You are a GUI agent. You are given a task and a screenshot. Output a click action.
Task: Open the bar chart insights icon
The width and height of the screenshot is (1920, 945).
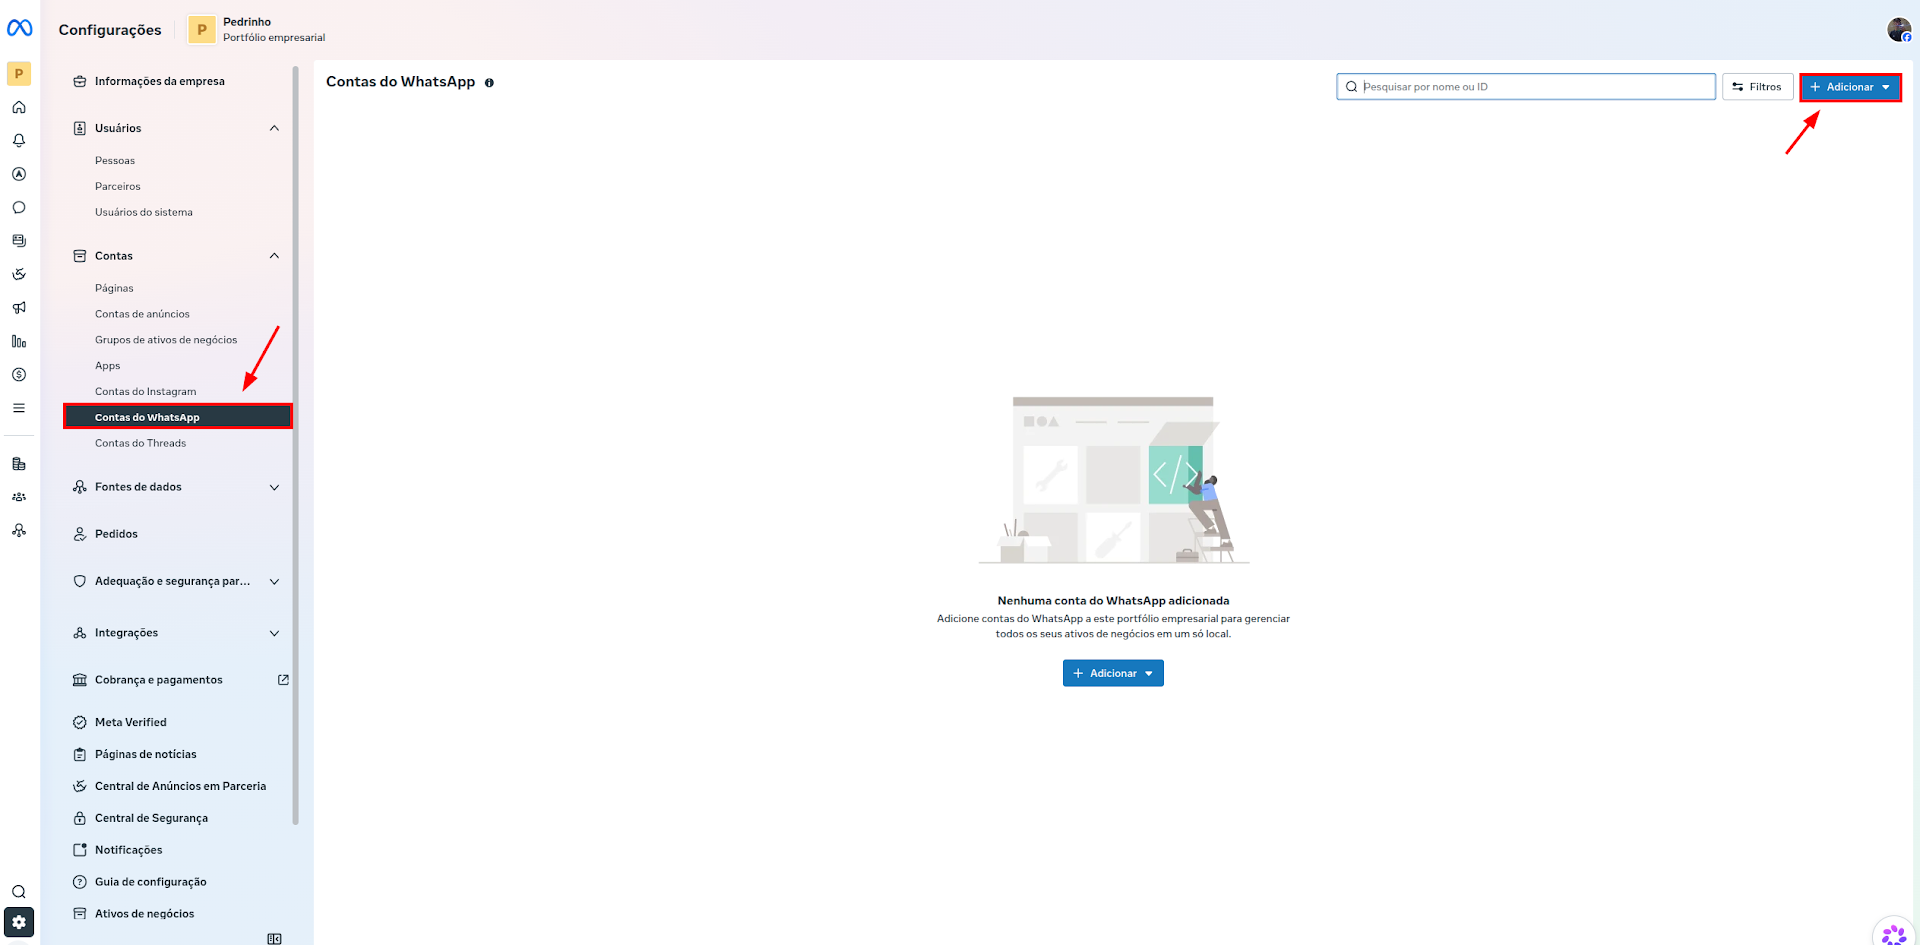19,341
